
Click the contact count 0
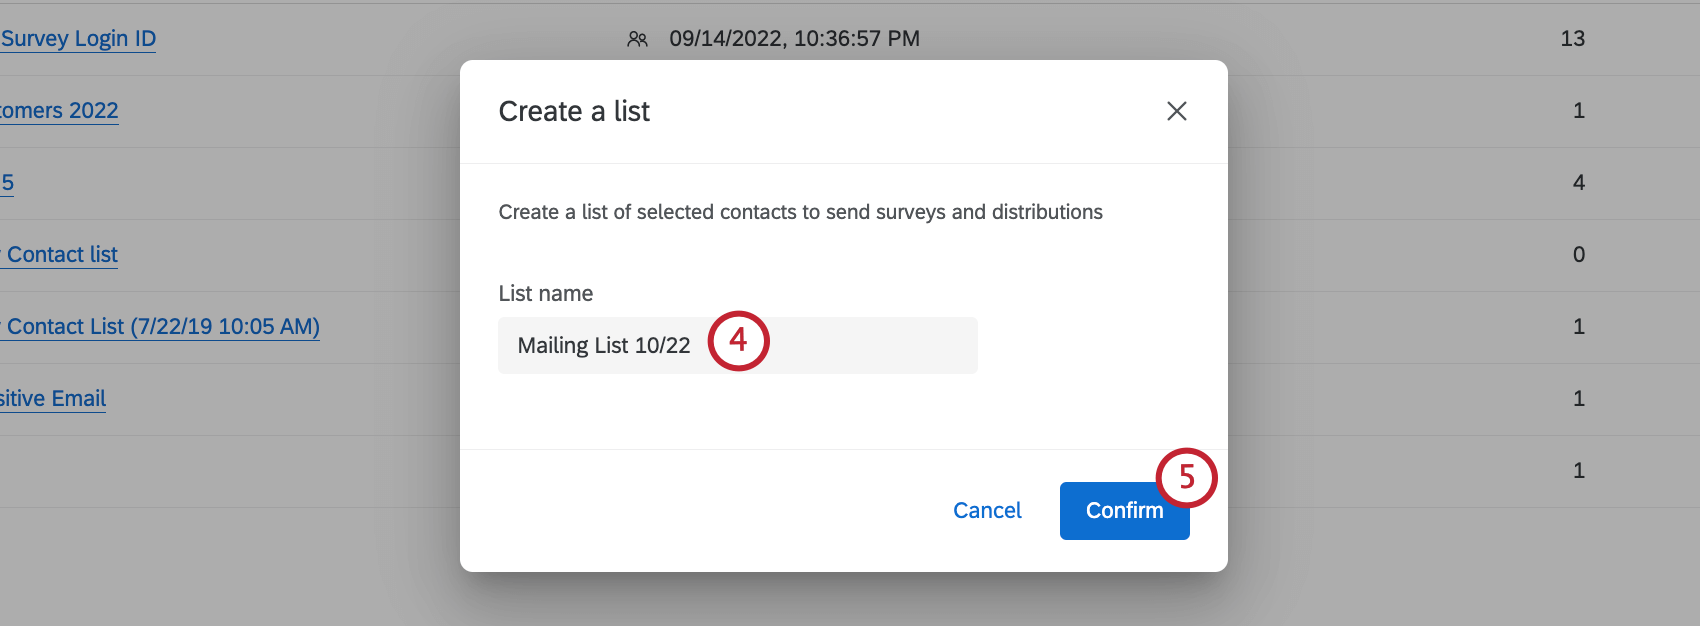coord(1578,255)
